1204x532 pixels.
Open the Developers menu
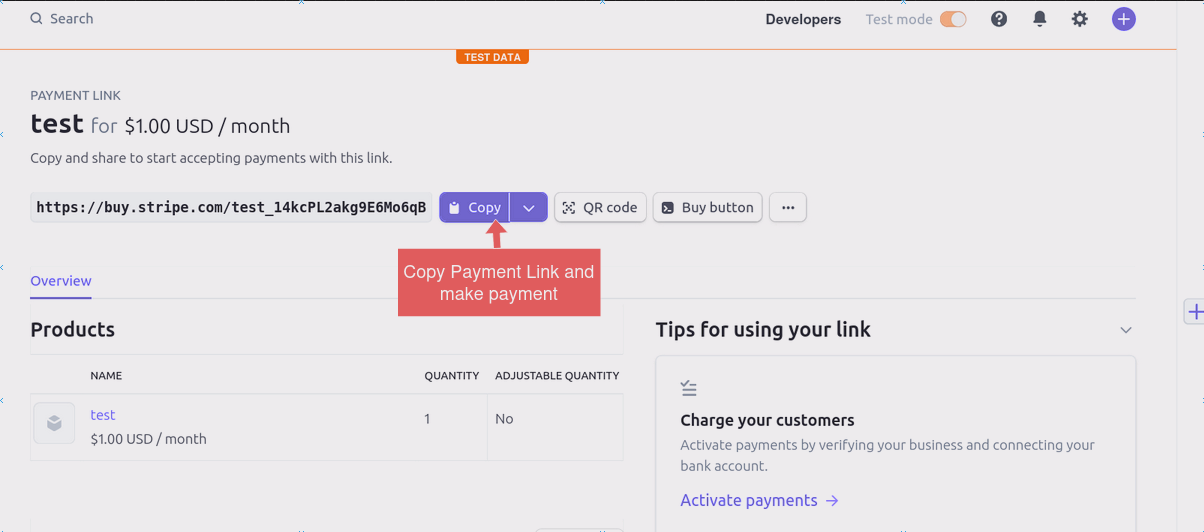pyautogui.click(x=803, y=19)
